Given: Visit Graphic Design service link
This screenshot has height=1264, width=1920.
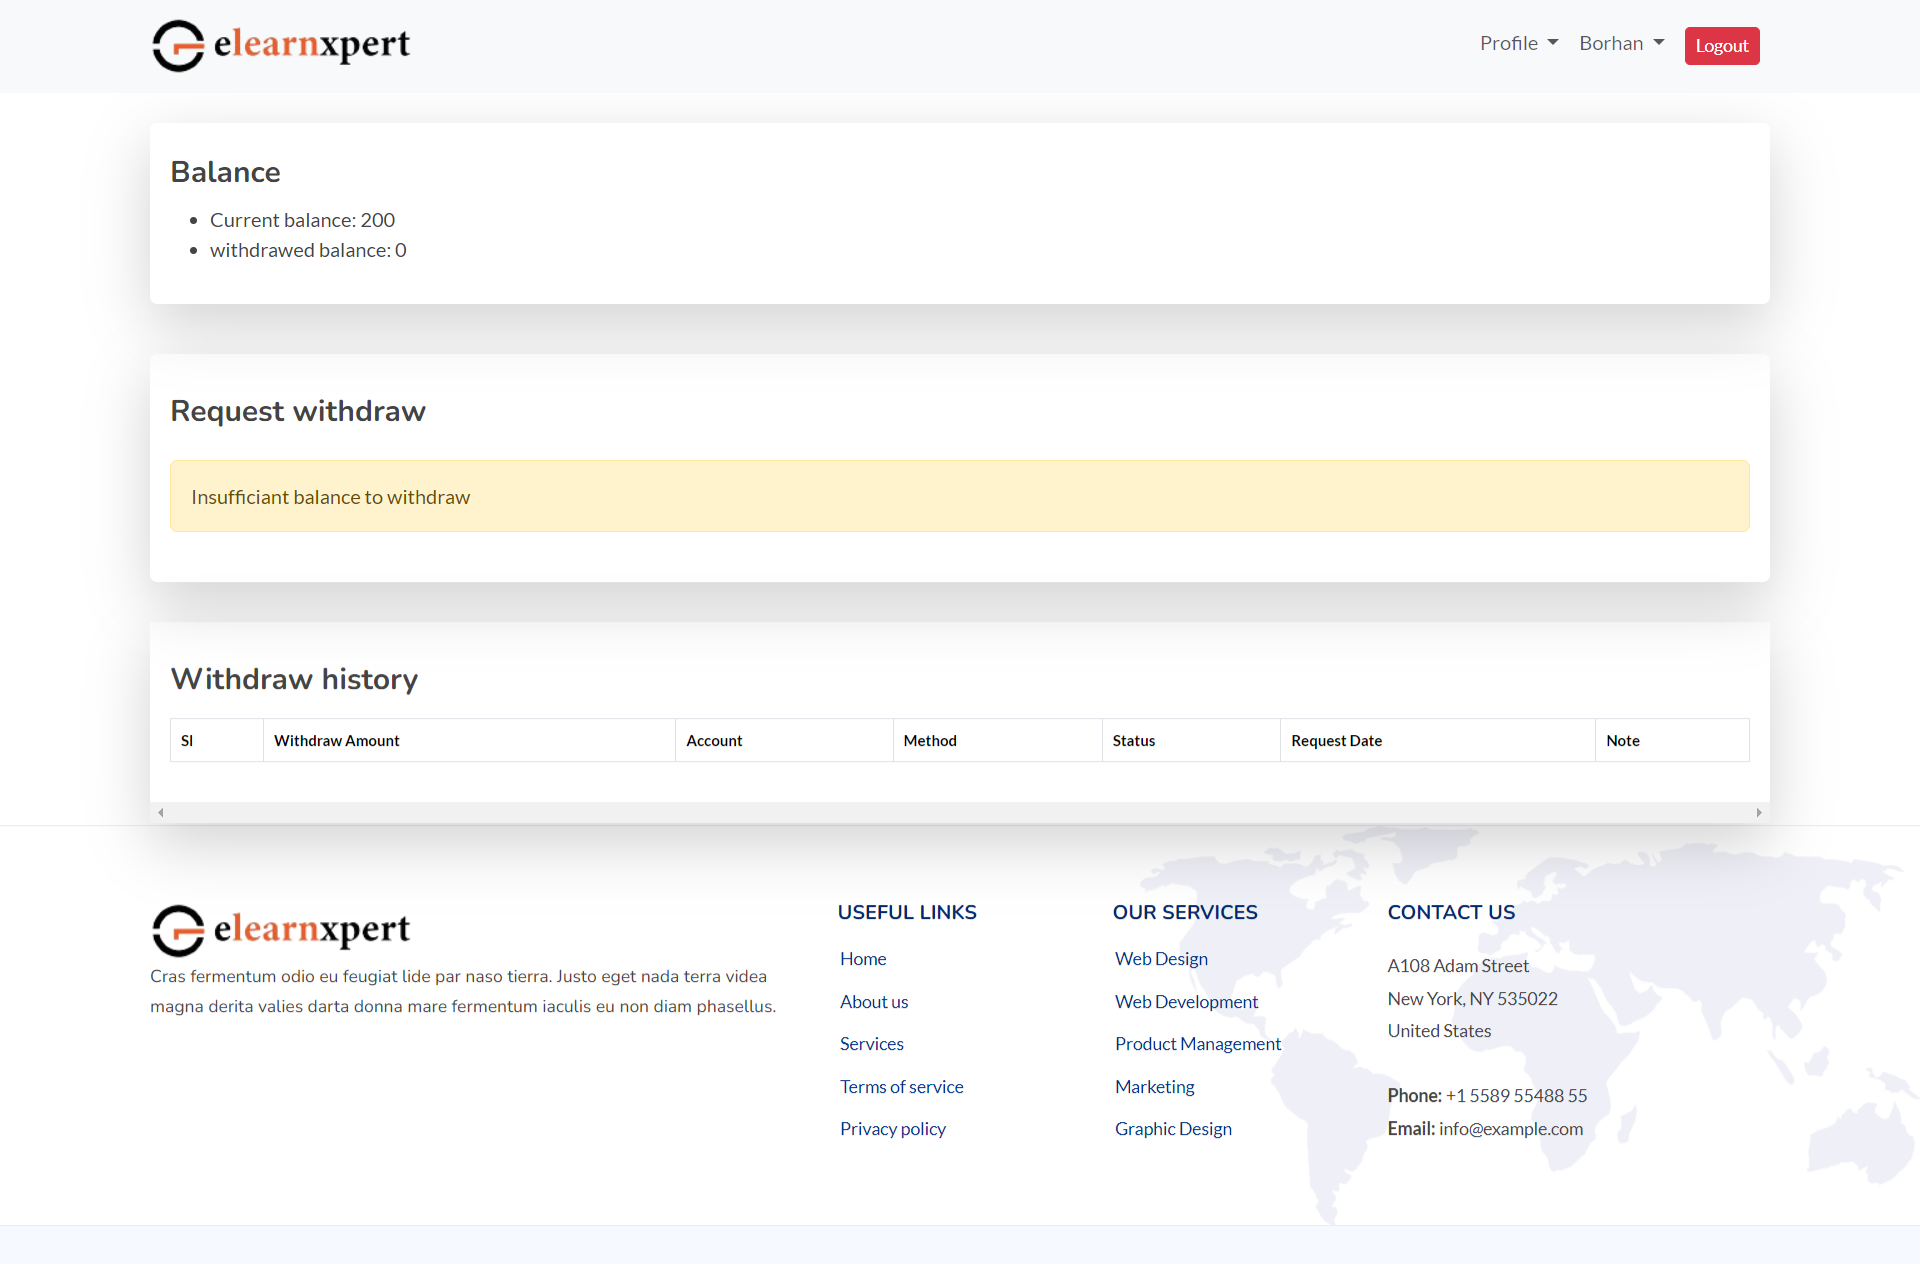Looking at the screenshot, I should click(x=1173, y=1129).
